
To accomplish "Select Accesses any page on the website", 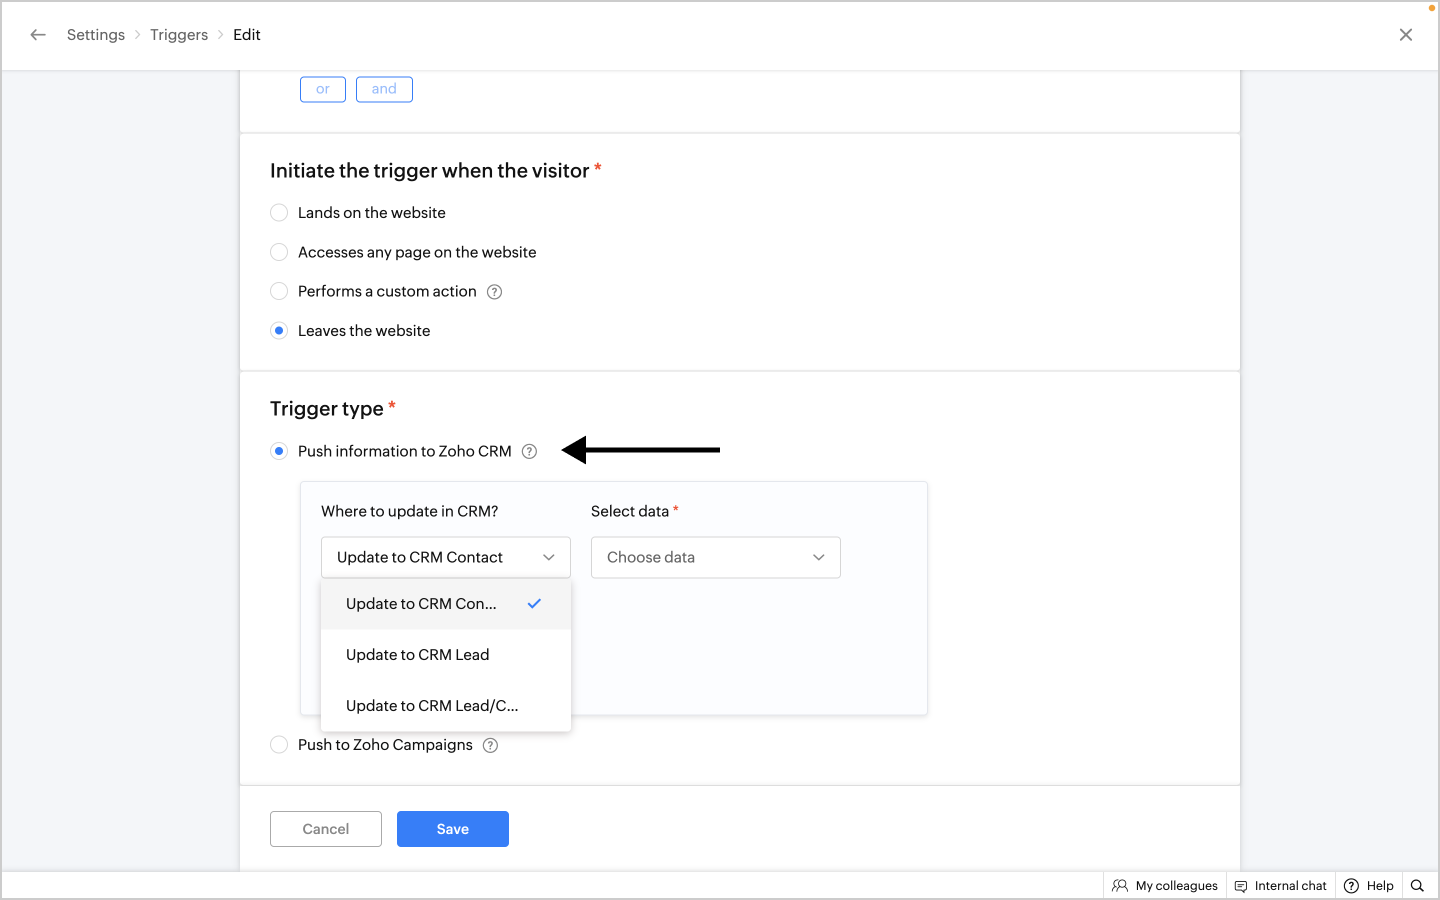I will [x=279, y=252].
